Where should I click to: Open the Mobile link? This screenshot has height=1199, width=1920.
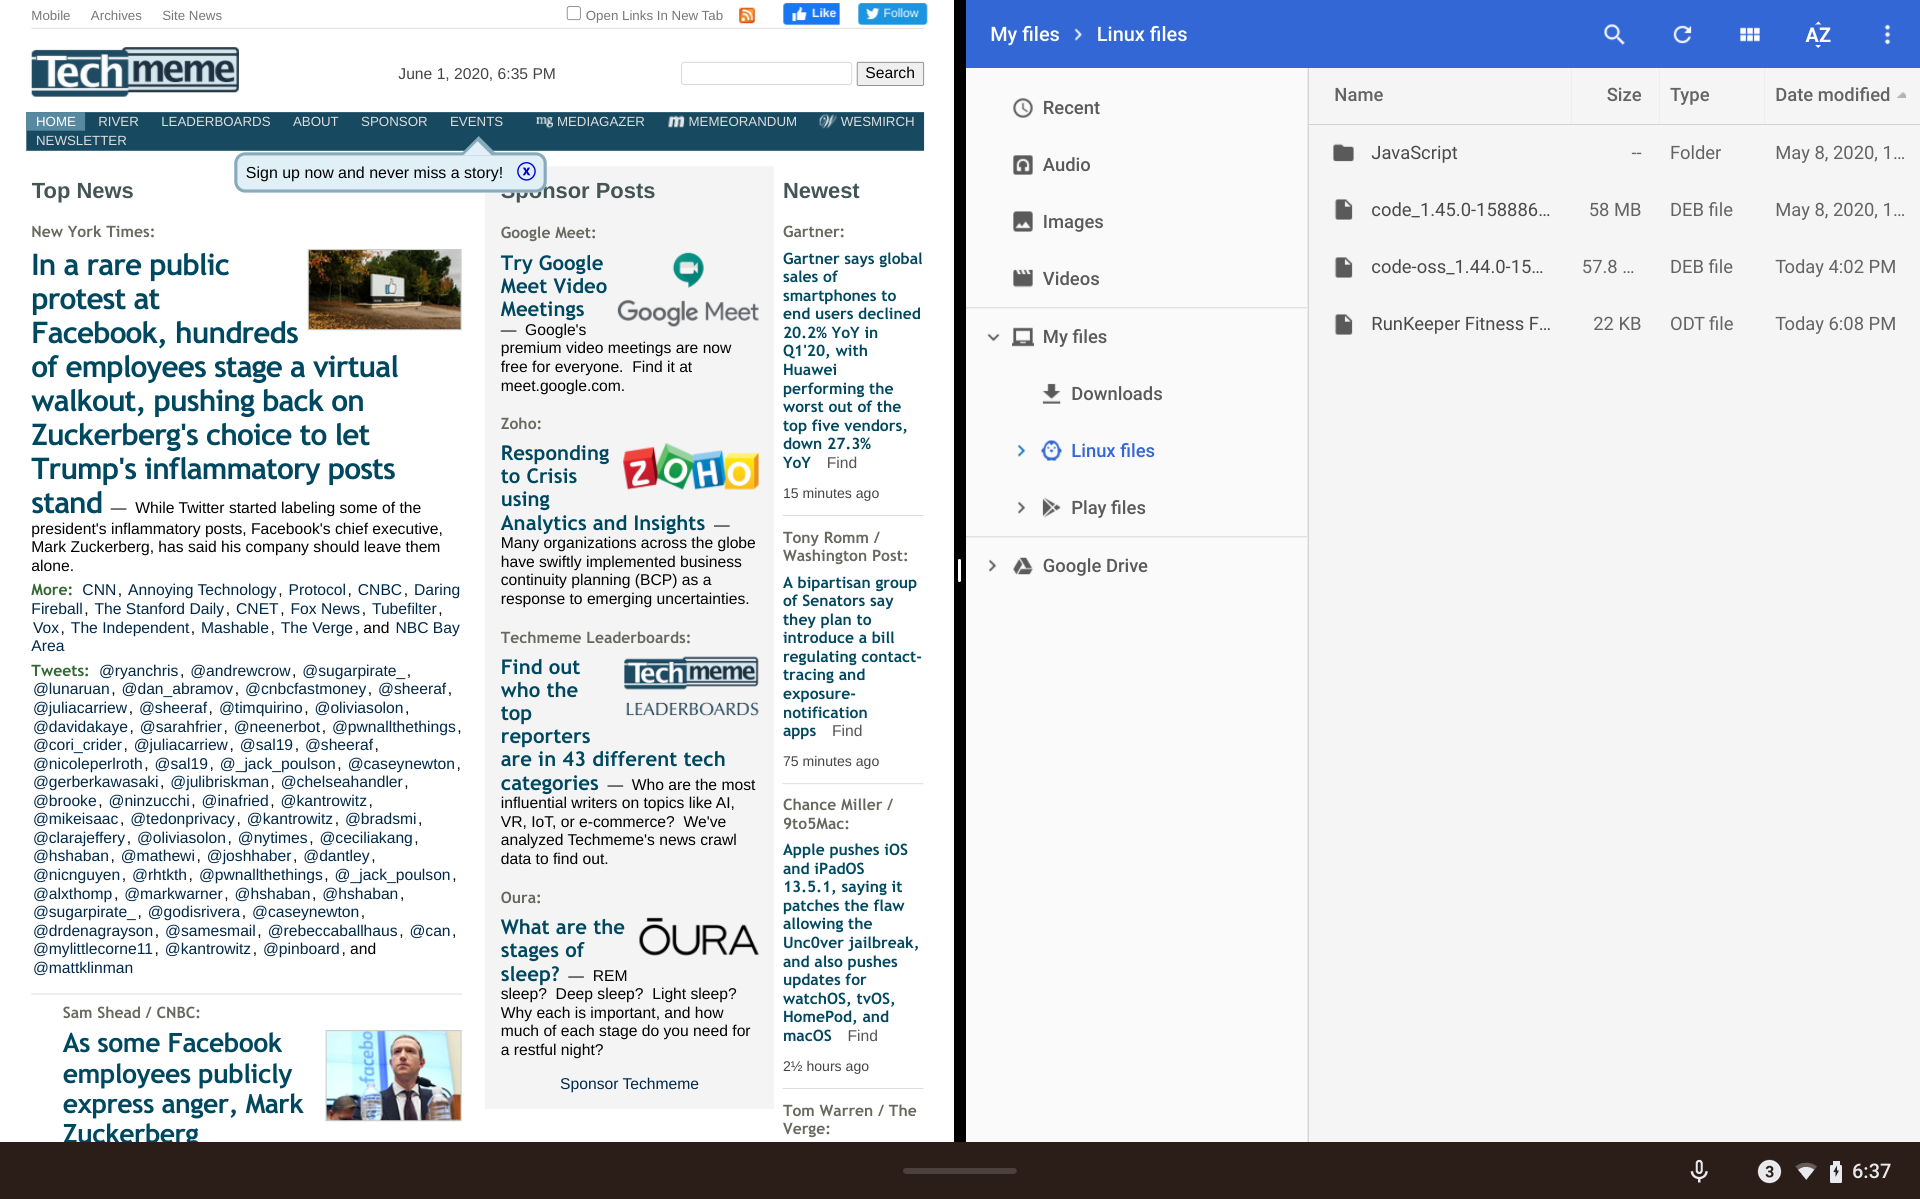[50, 15]
